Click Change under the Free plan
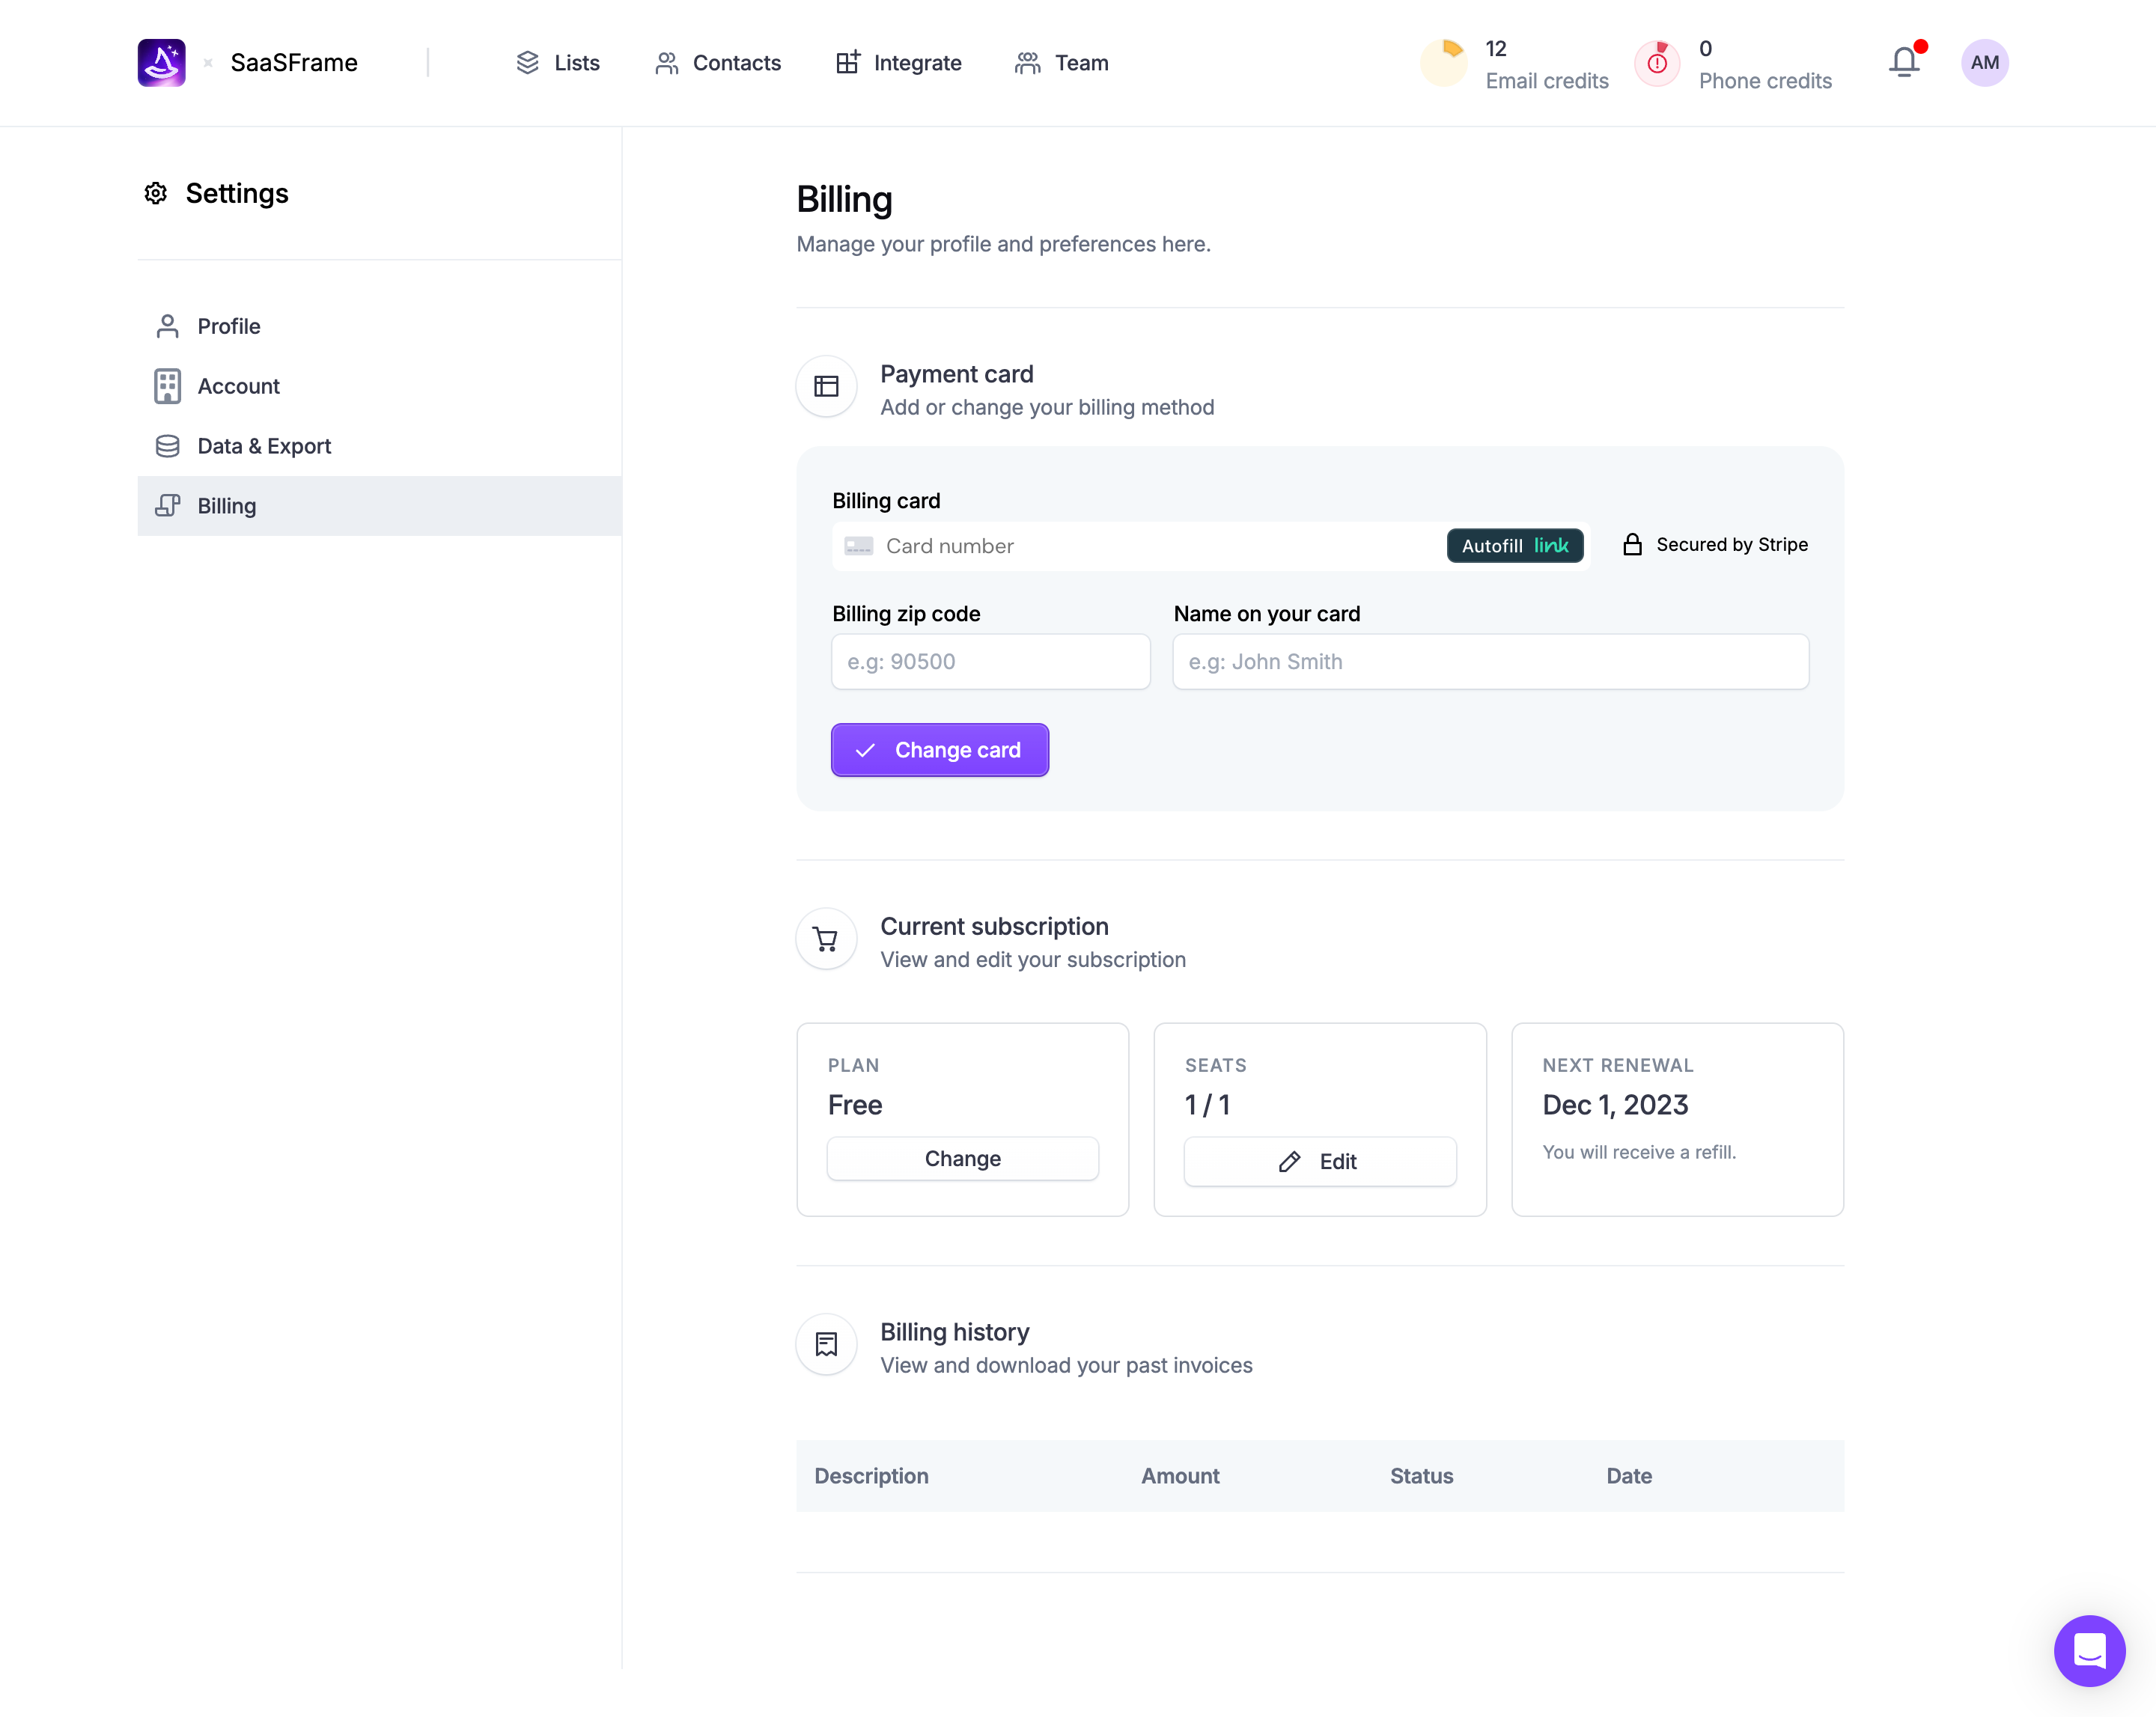The height and width of the screenshot is (1717, 2156). coord(962,1159)
